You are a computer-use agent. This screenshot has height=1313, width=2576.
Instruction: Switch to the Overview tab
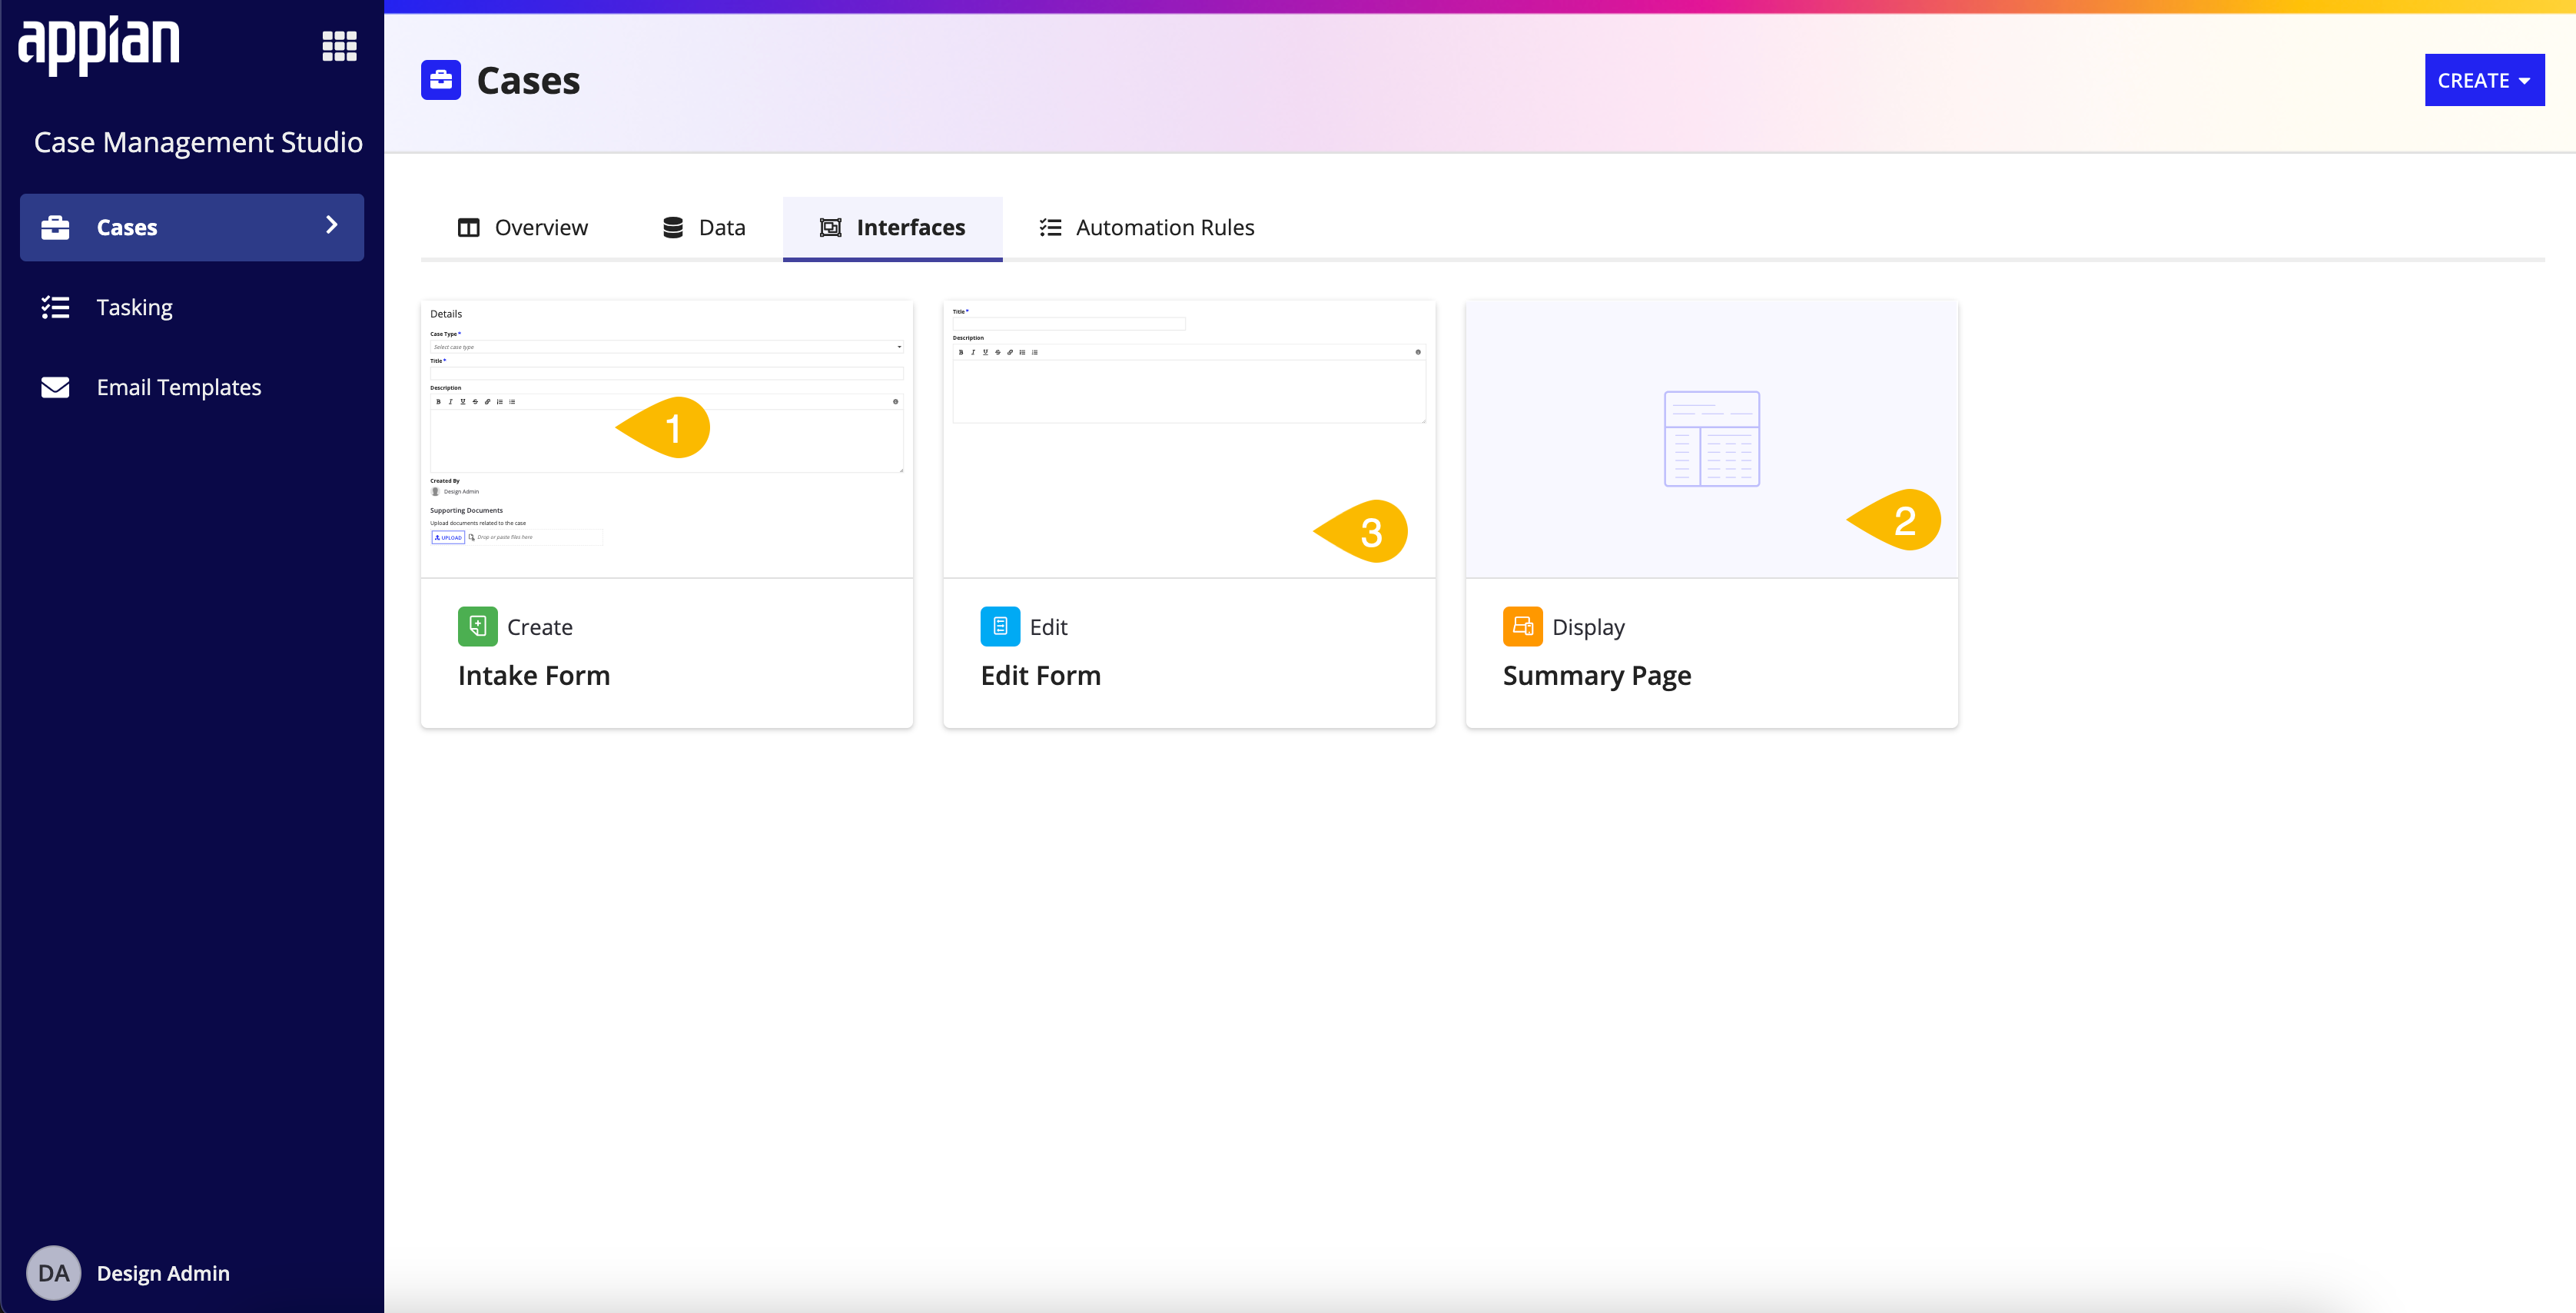pos(523,228)
